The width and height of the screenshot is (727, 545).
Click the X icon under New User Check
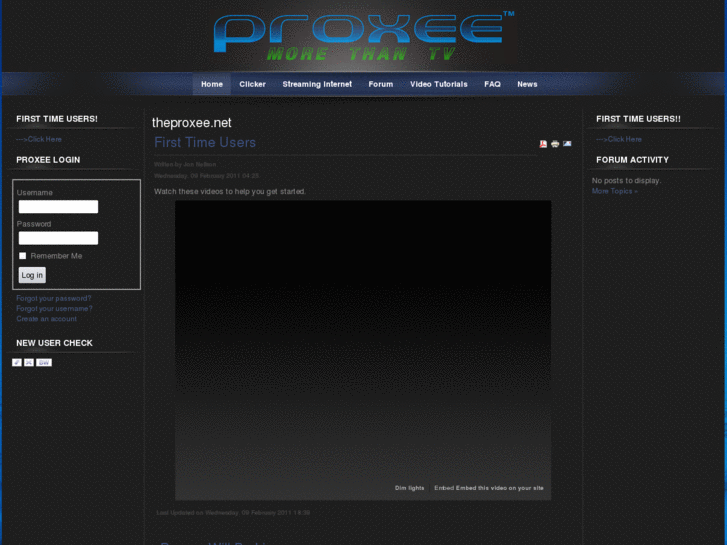click(x=29, y=362)
